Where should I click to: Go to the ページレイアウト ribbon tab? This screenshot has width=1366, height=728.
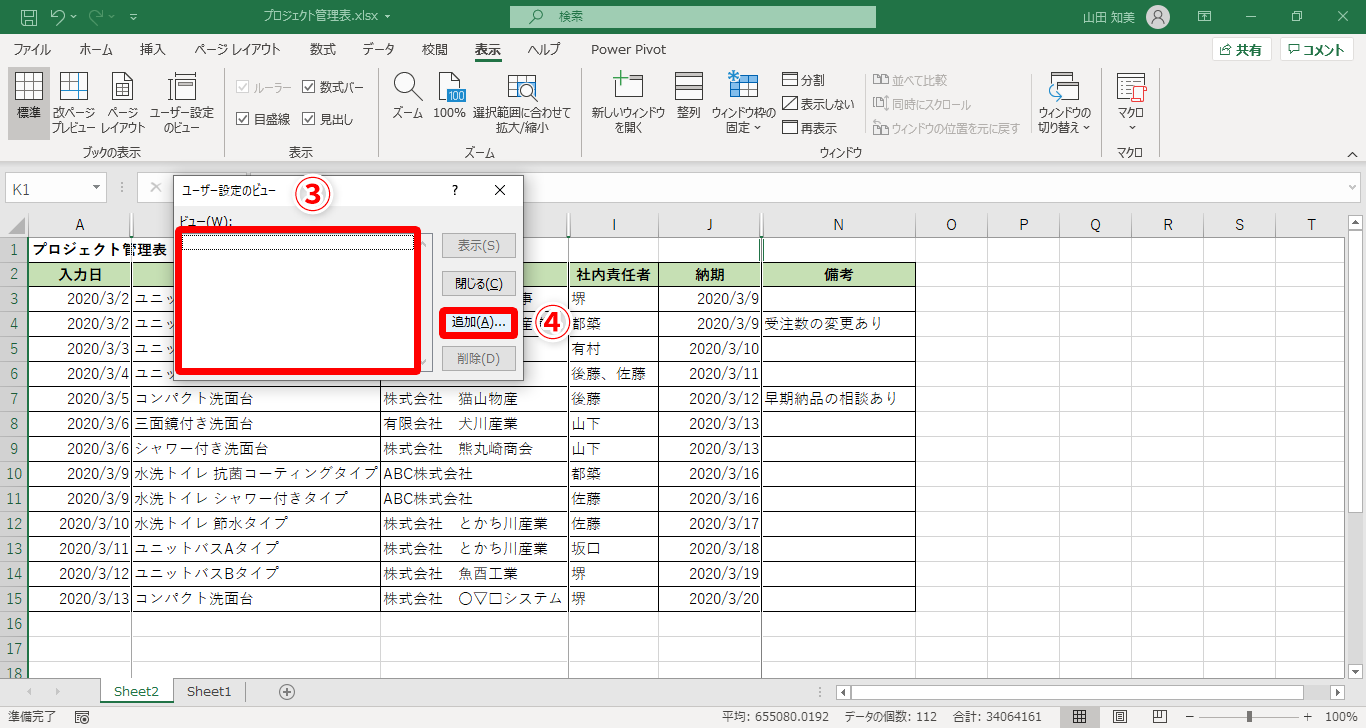238,49
